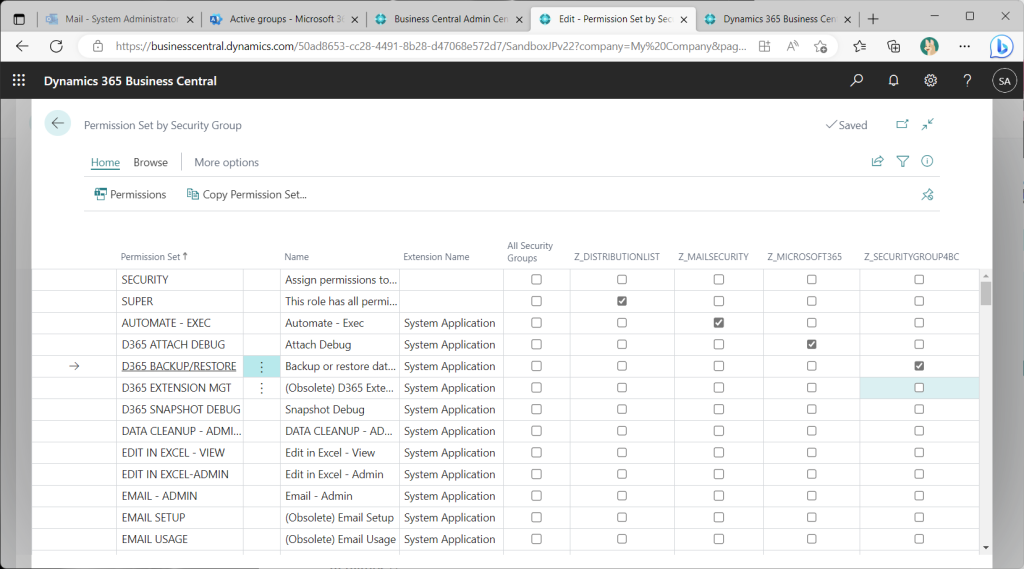Check EDIT IN EXCEL - VIEW for Z_MICROSOFT365
The width and height of the screenshot is (1024, 569).
(811, 453)
